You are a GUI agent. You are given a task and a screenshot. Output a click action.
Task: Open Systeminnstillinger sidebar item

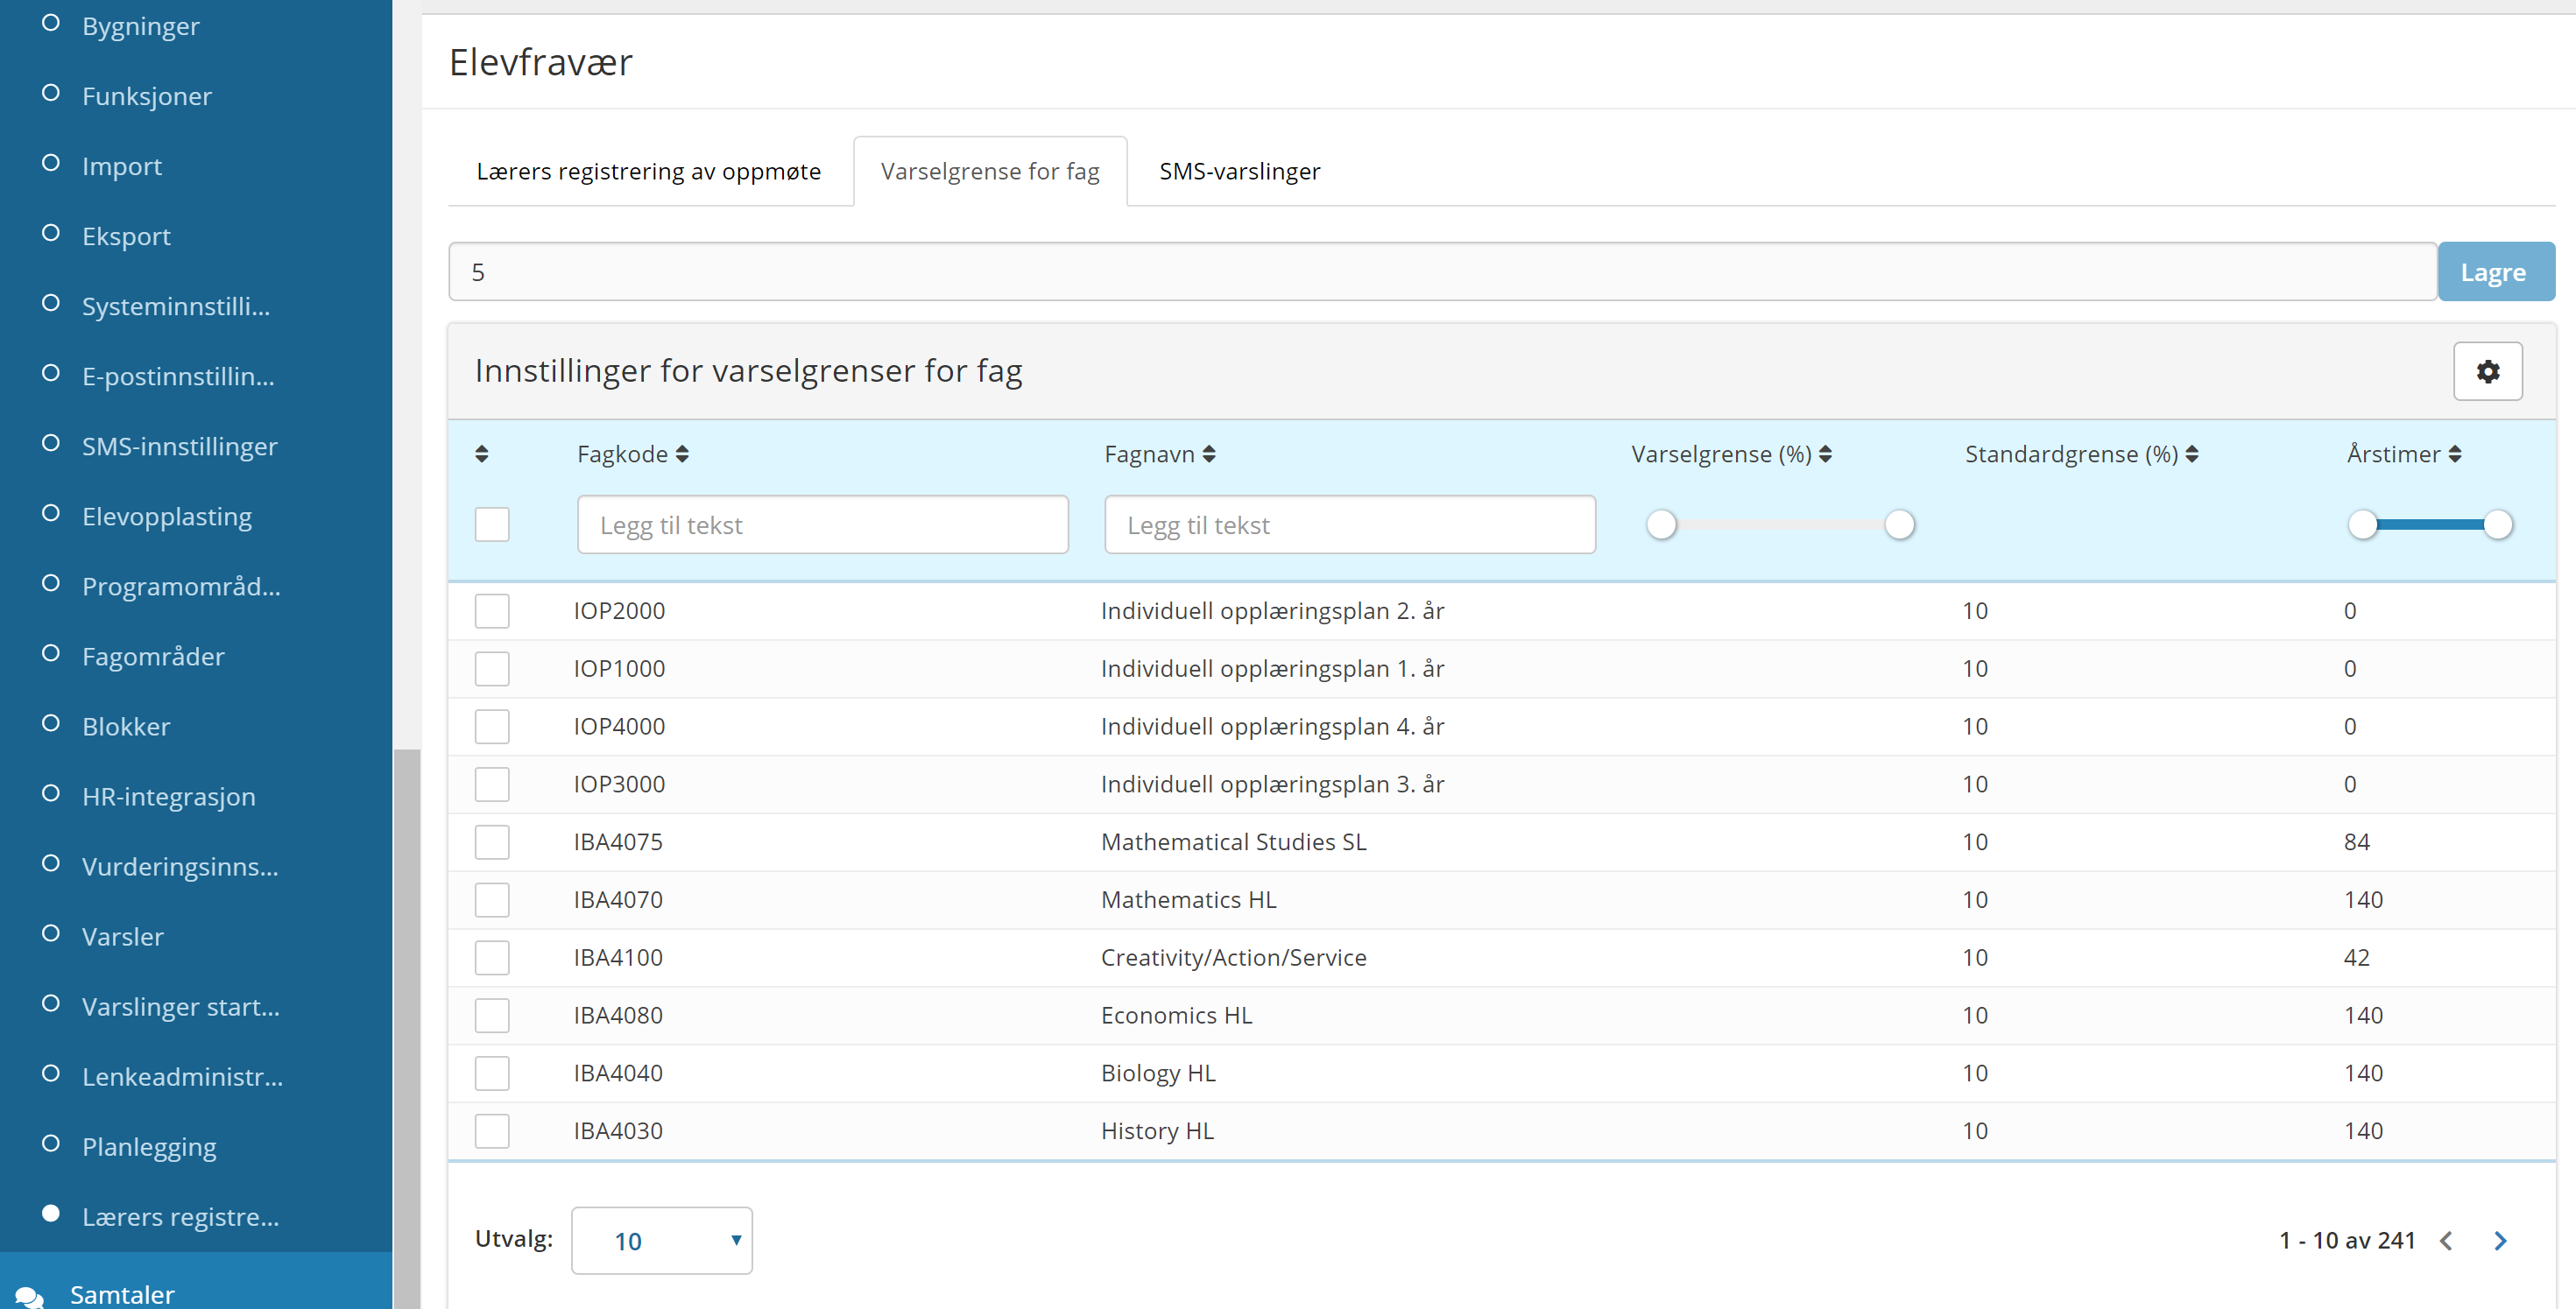tap(176, 306)
